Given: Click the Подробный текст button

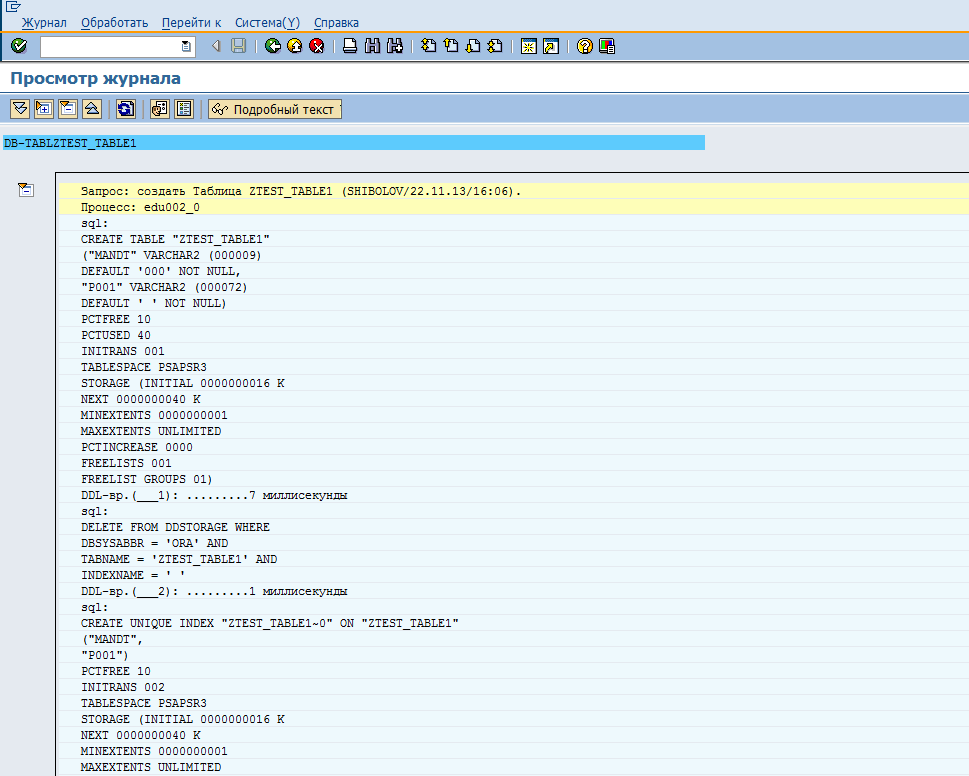Looking at the screenshot, I should [x=275, y=109].
